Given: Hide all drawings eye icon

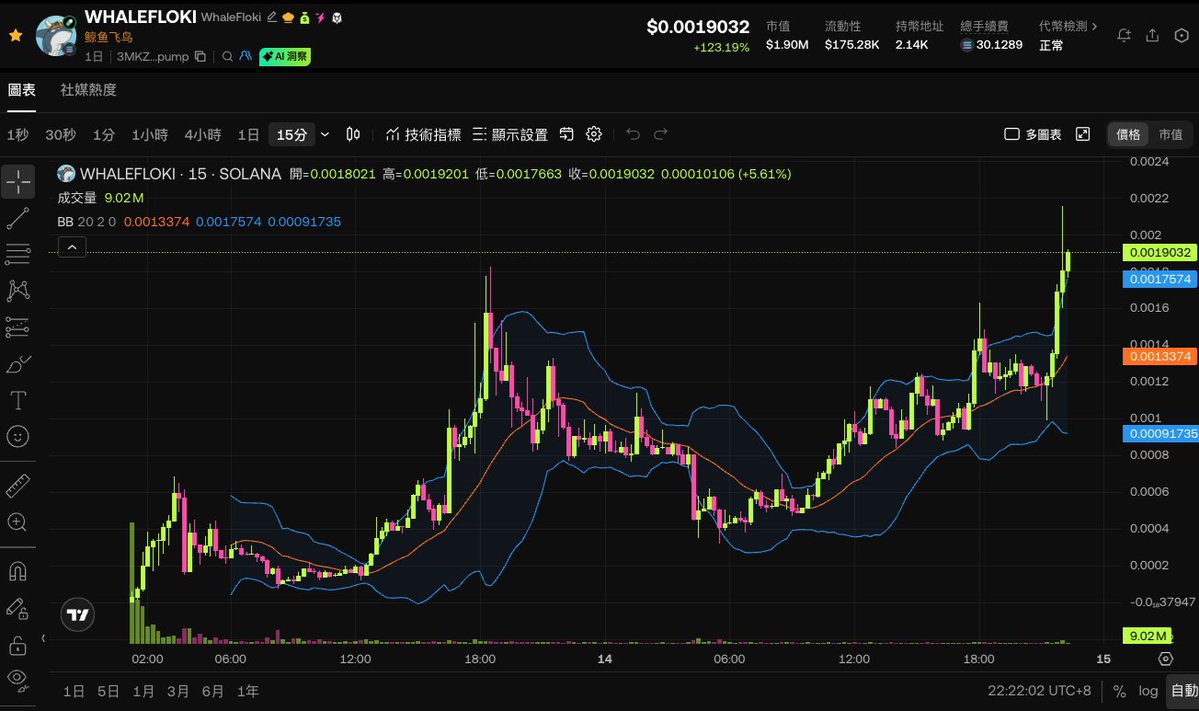Looking at the screenshot, I should [18, 680].
